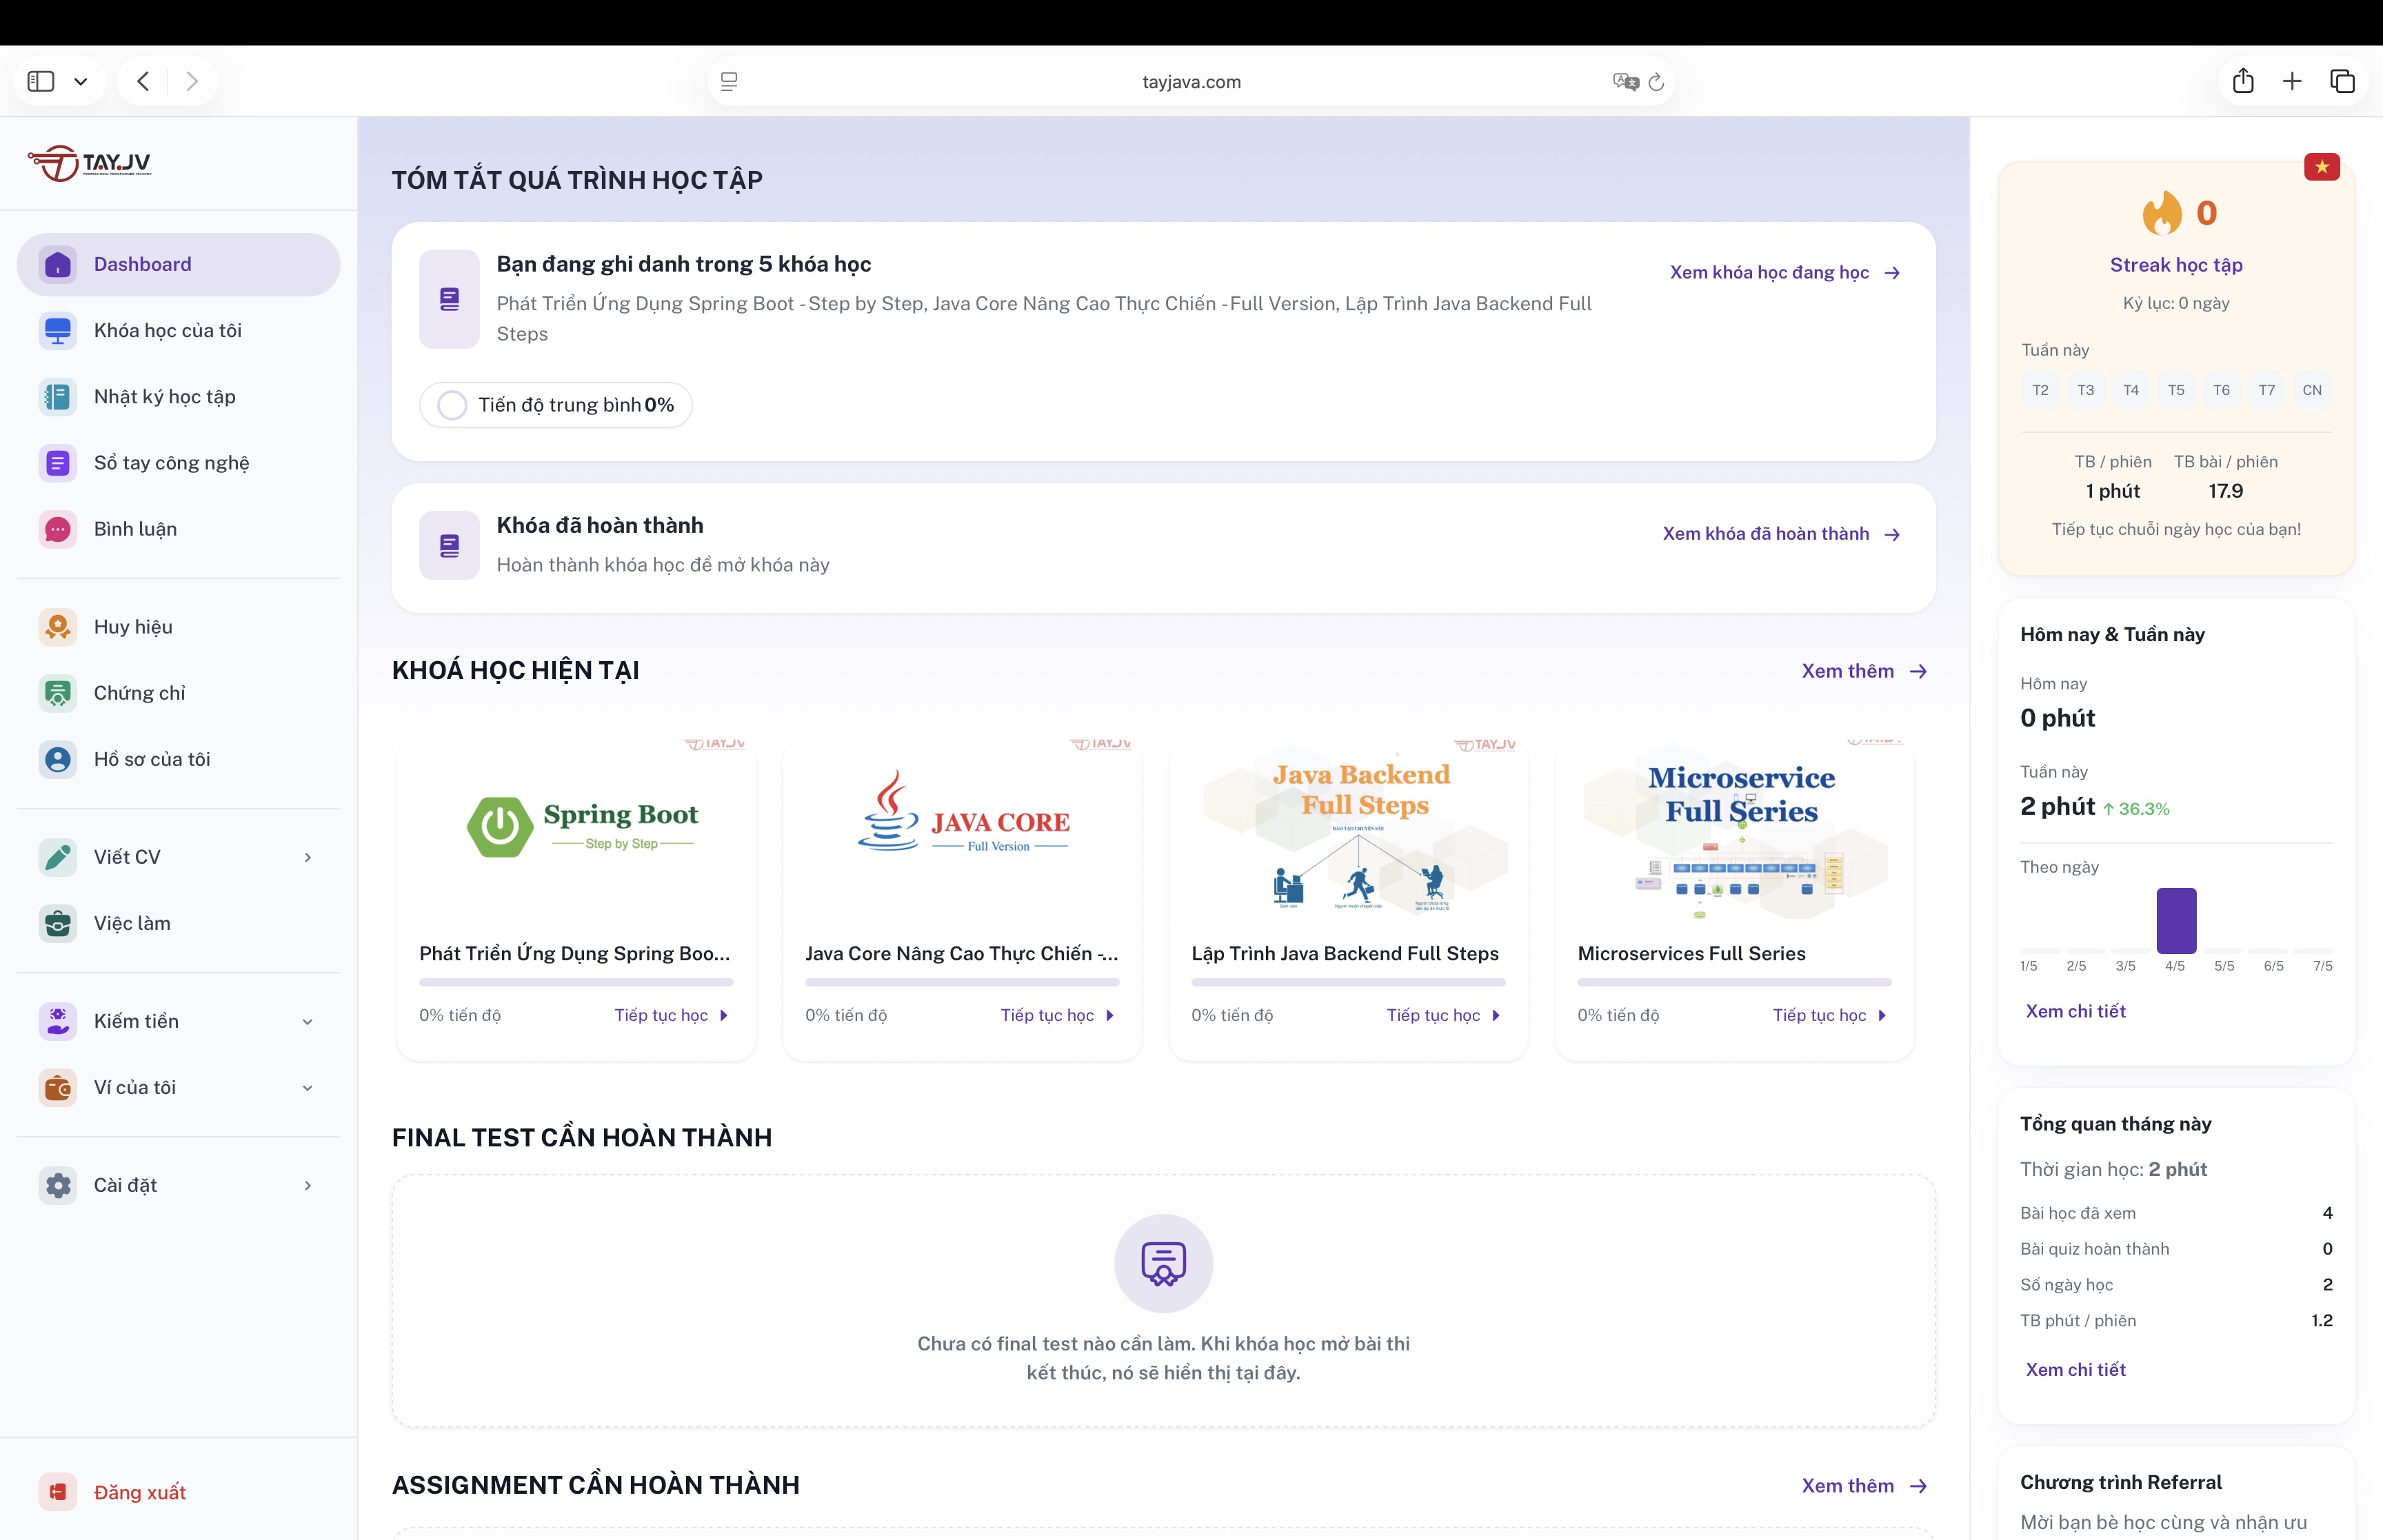Open Khóa học của tôi menu item
The width and height of the screenshot is (2383, 1540).
pos(178,330)
